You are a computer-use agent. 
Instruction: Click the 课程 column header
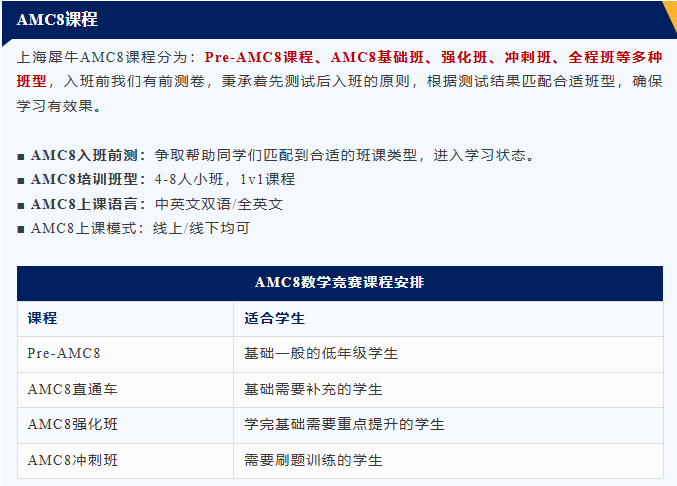click(43, 318)
